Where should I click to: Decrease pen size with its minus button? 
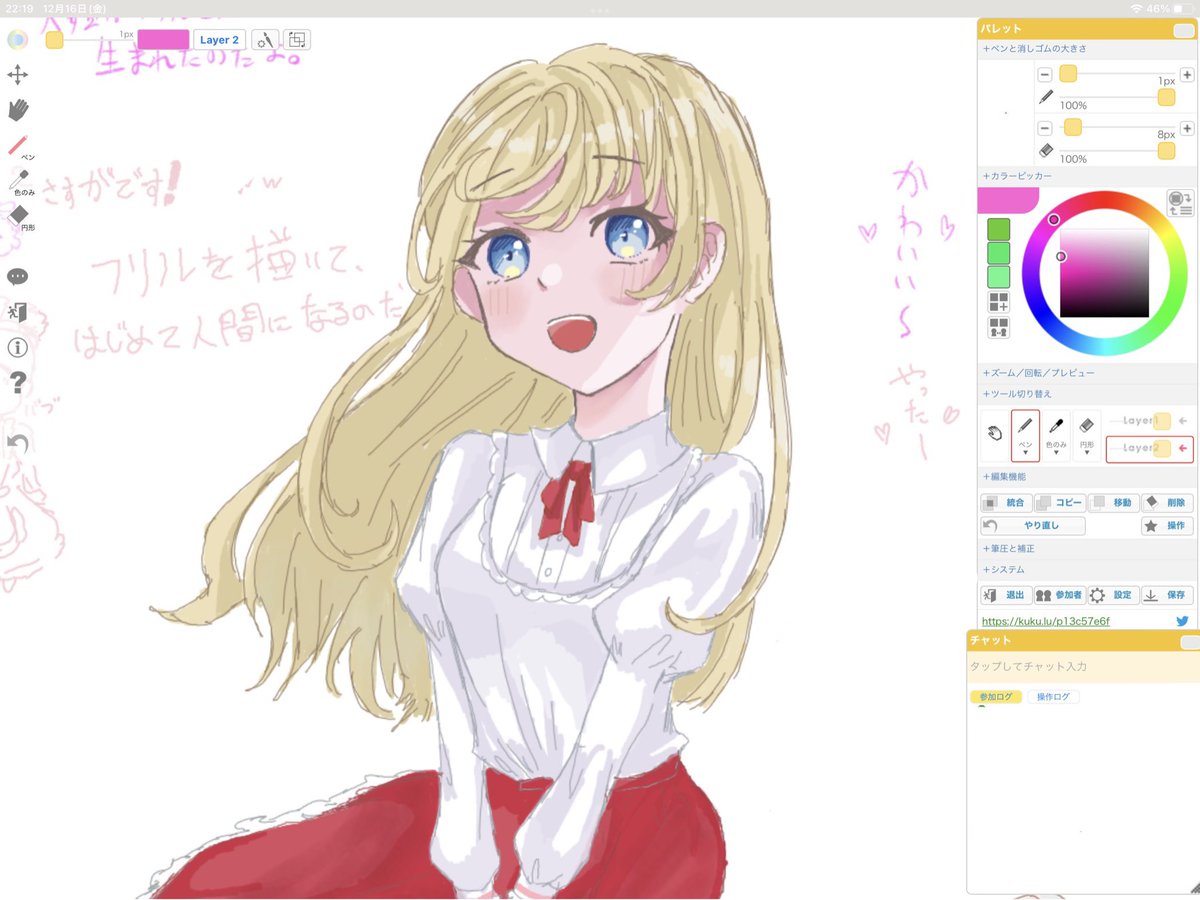1044,74
